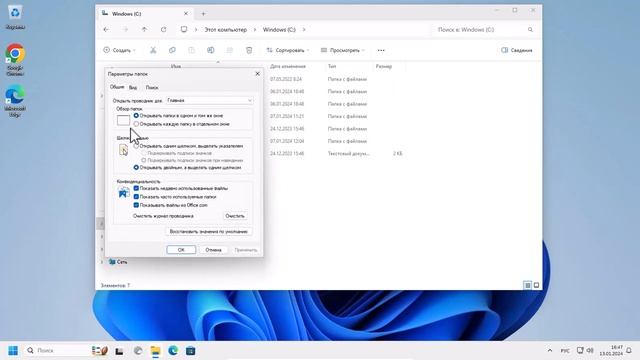This screenshot has width=640, height=360.
Task: Show hidden icons in the system tray
Action: pos(550,350)
